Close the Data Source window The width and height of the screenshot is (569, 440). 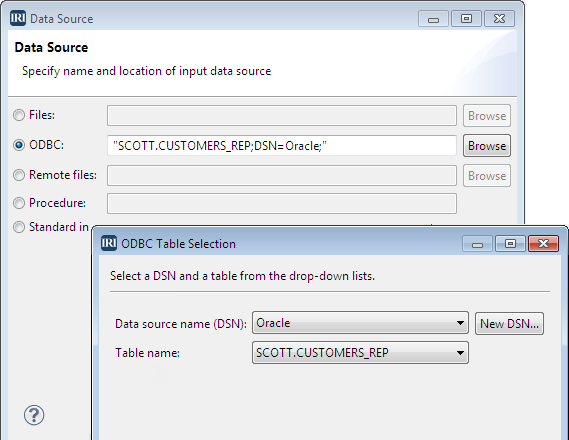(x=499, y=18)
